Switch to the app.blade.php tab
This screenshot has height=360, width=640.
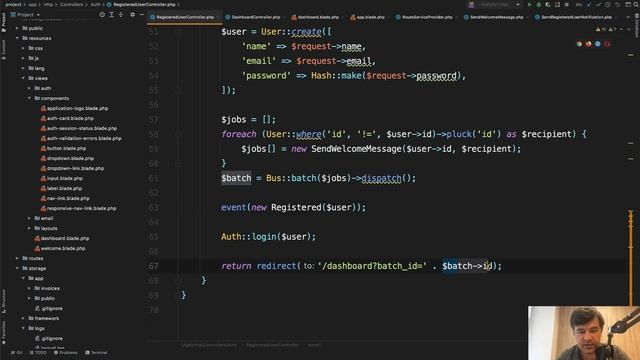[x=368, y=17]
